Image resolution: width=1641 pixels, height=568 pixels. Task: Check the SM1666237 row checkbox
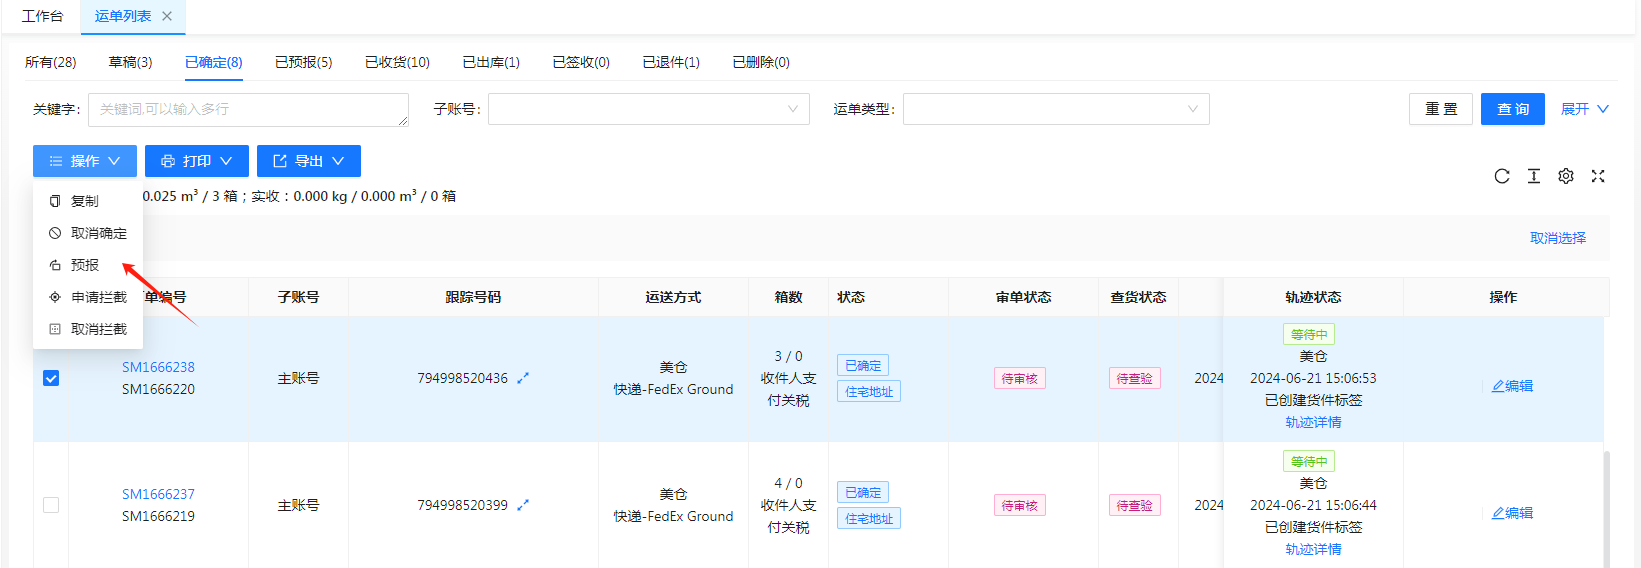click(x=51, y=505)
